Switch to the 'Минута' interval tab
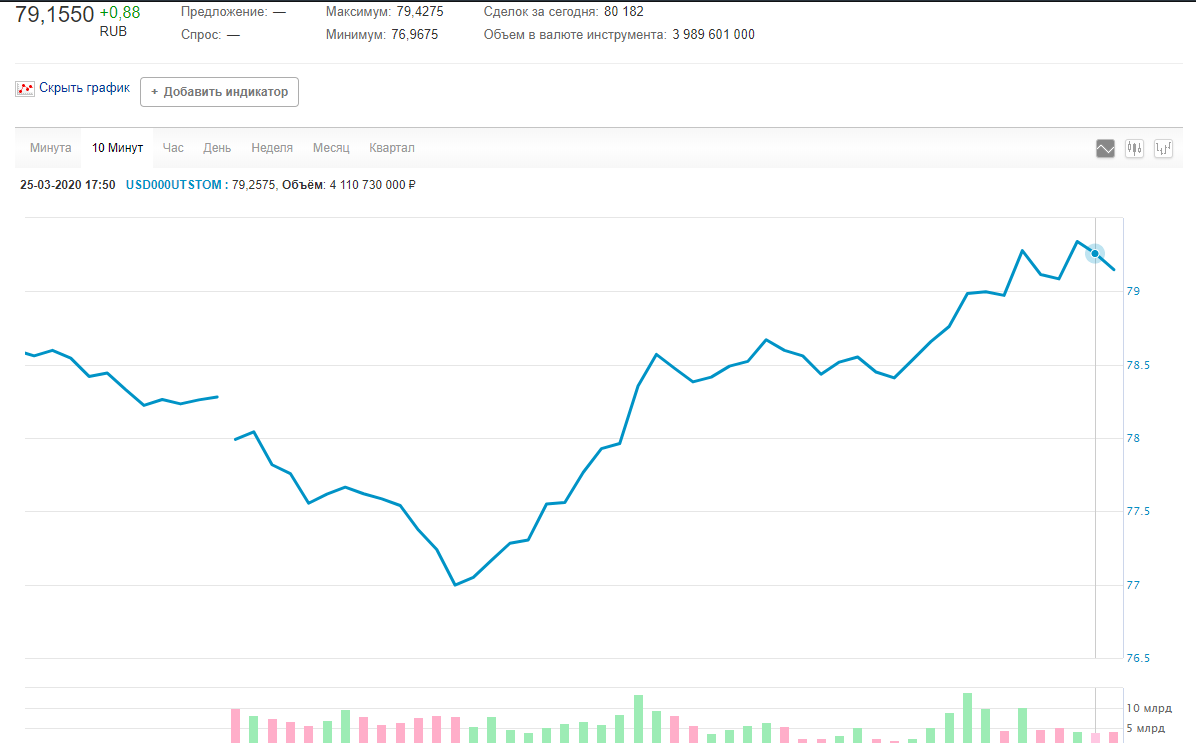This screenshot has height=743, width=1196. [x=51, y=148]
